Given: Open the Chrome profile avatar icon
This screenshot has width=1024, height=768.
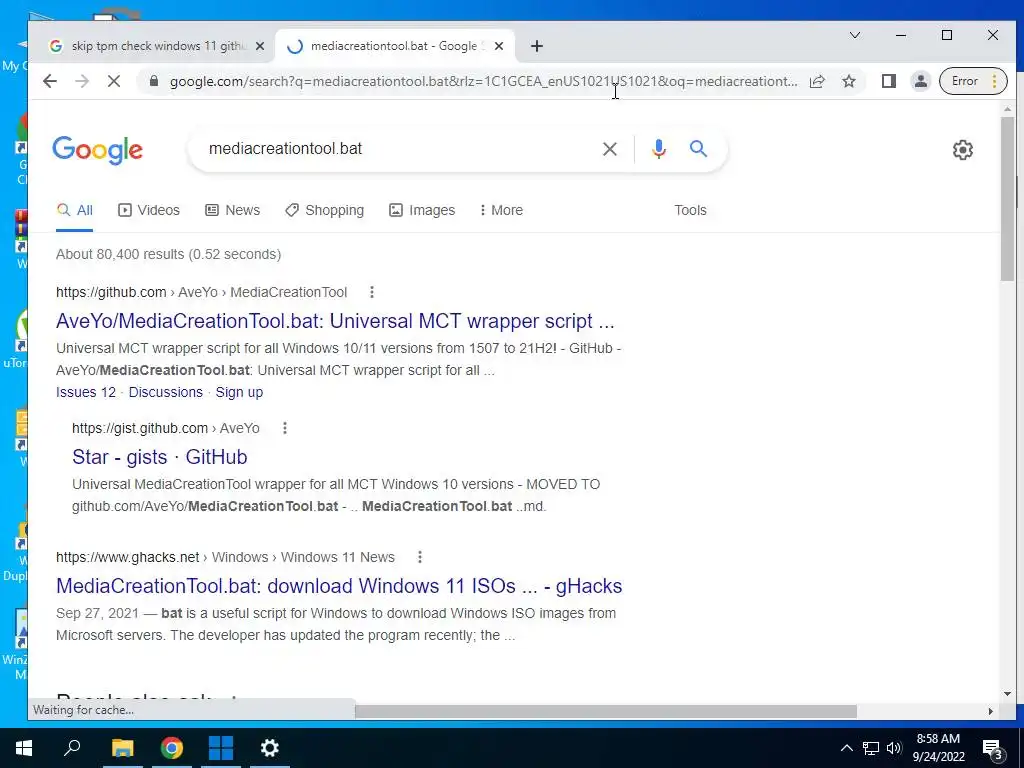Looking at the screenshot, I should click(920, 81).
